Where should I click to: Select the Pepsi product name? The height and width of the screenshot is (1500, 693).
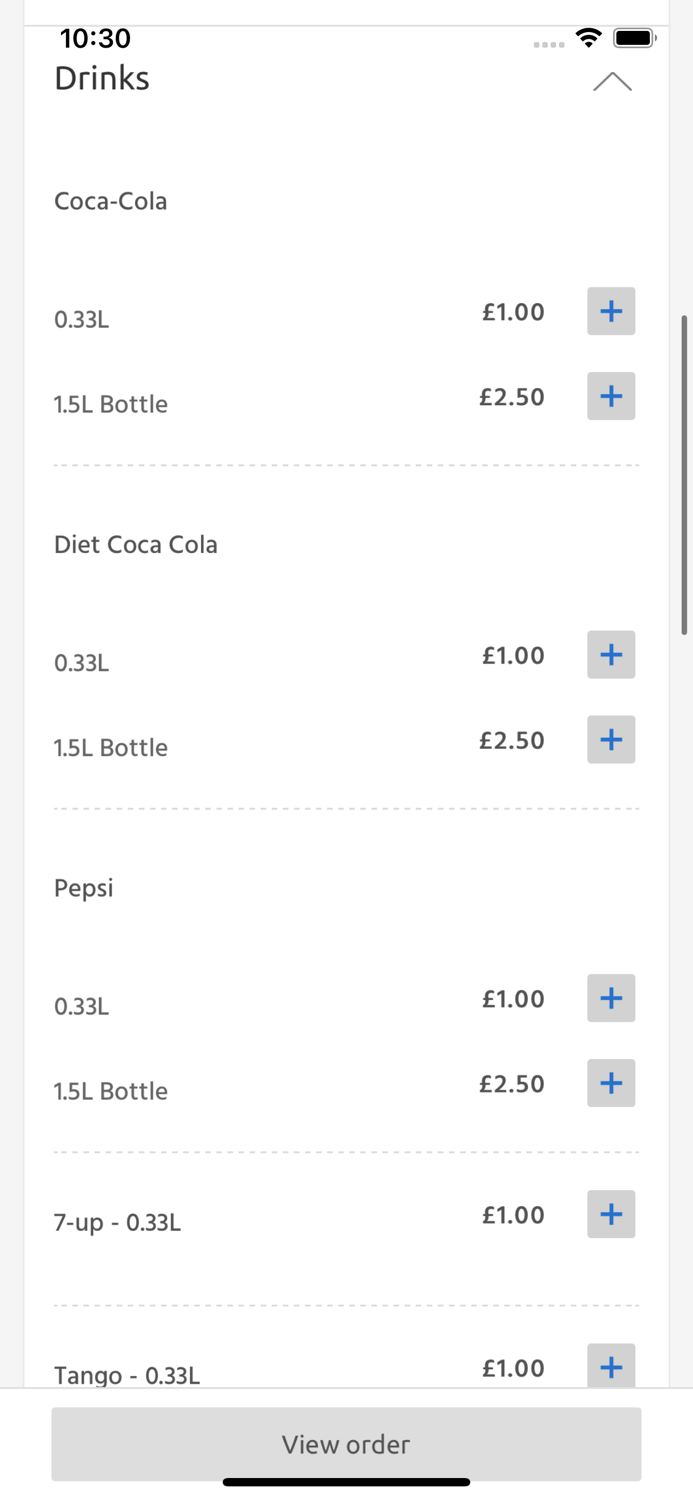click(83, 888)
